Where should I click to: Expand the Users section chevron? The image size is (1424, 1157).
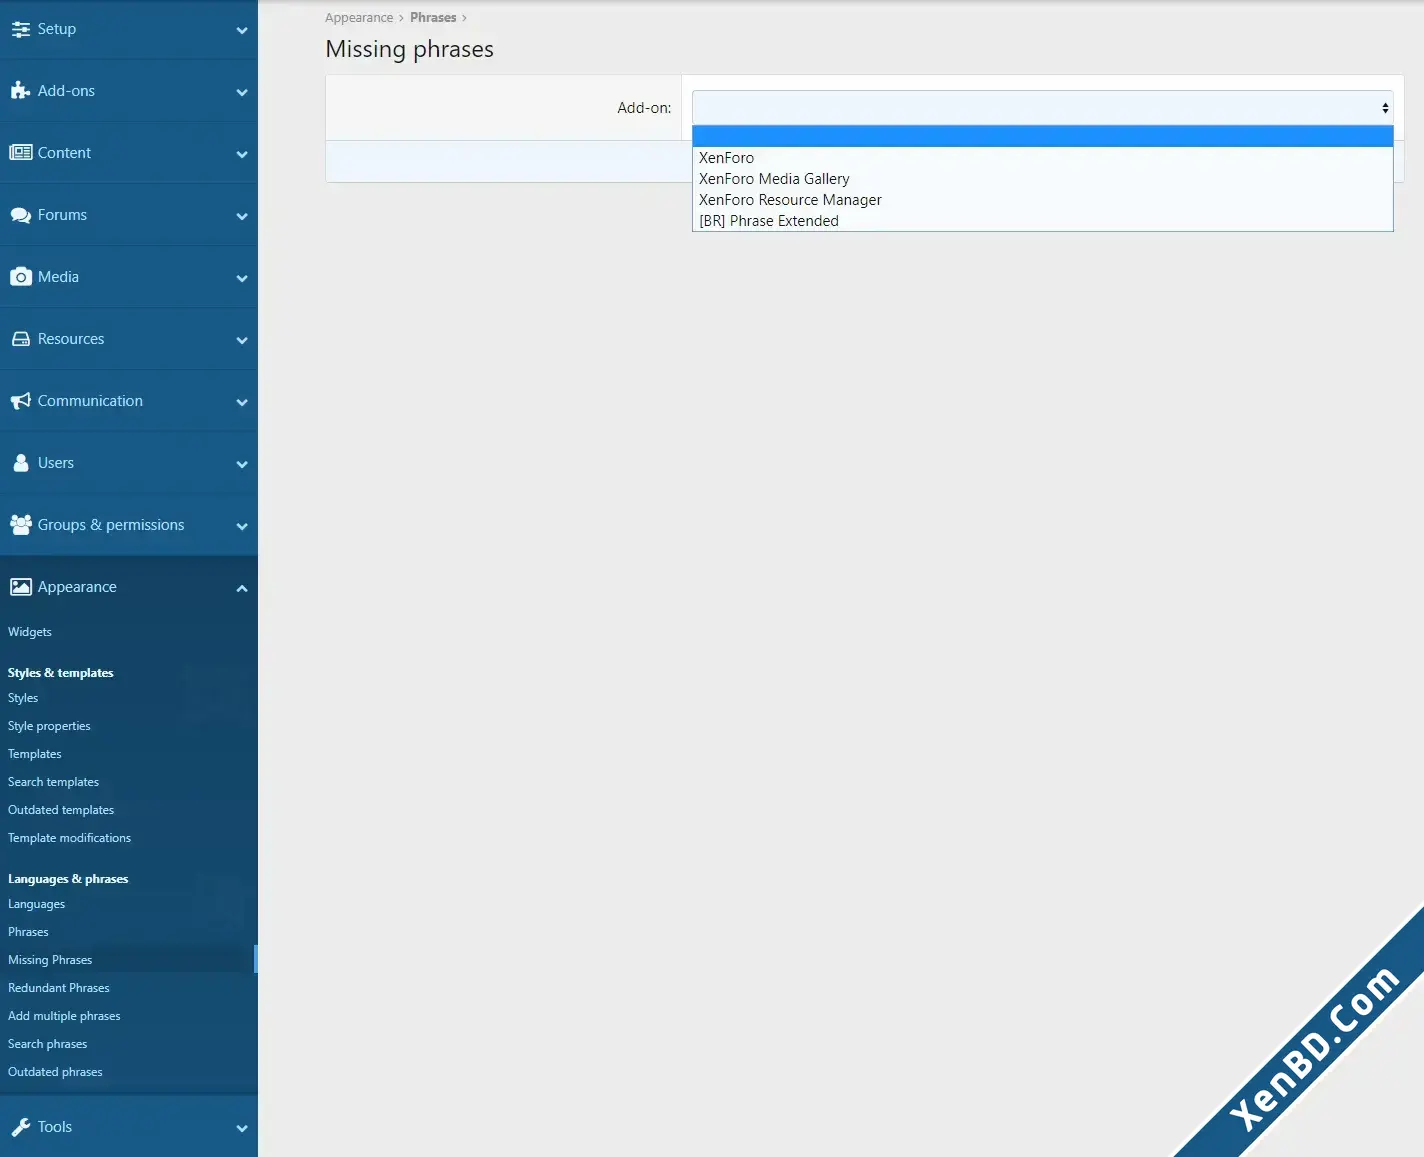click(241, 464)
